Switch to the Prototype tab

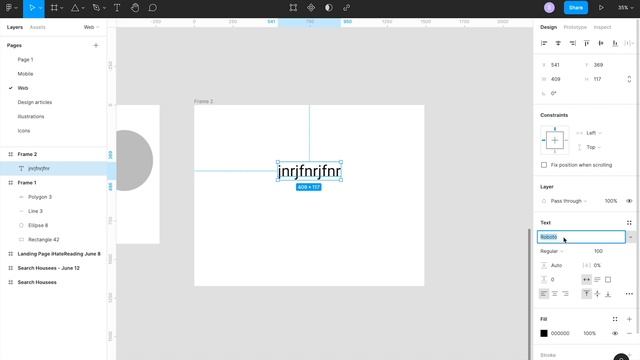tap(575, 27)
